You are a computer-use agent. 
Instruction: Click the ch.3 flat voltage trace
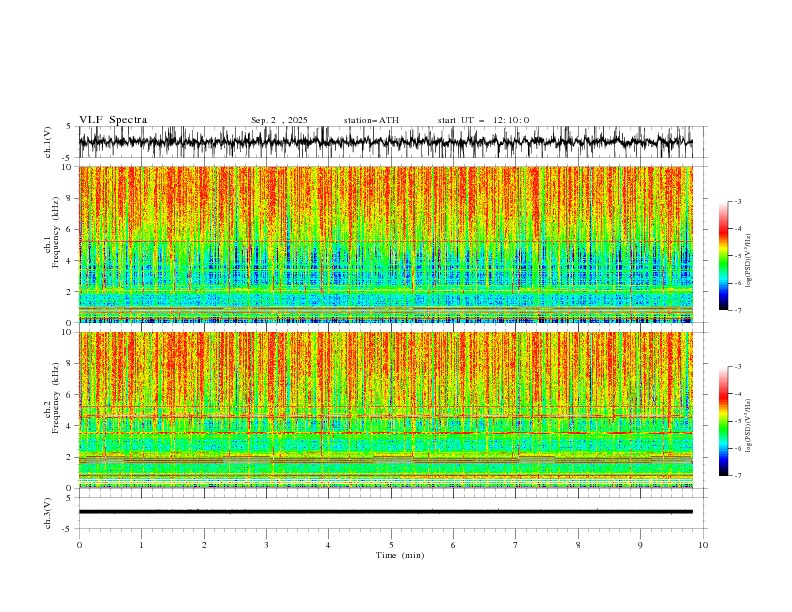click(x=386, y=512)
